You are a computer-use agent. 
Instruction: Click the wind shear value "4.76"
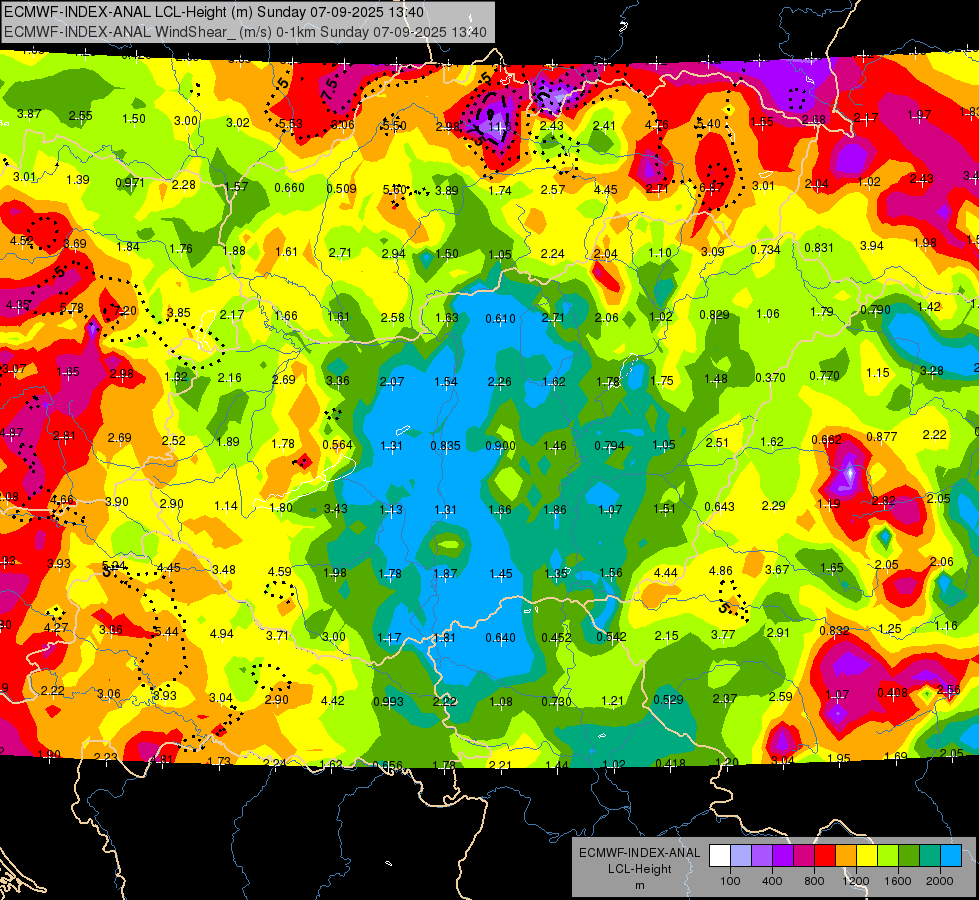(657, 124)
